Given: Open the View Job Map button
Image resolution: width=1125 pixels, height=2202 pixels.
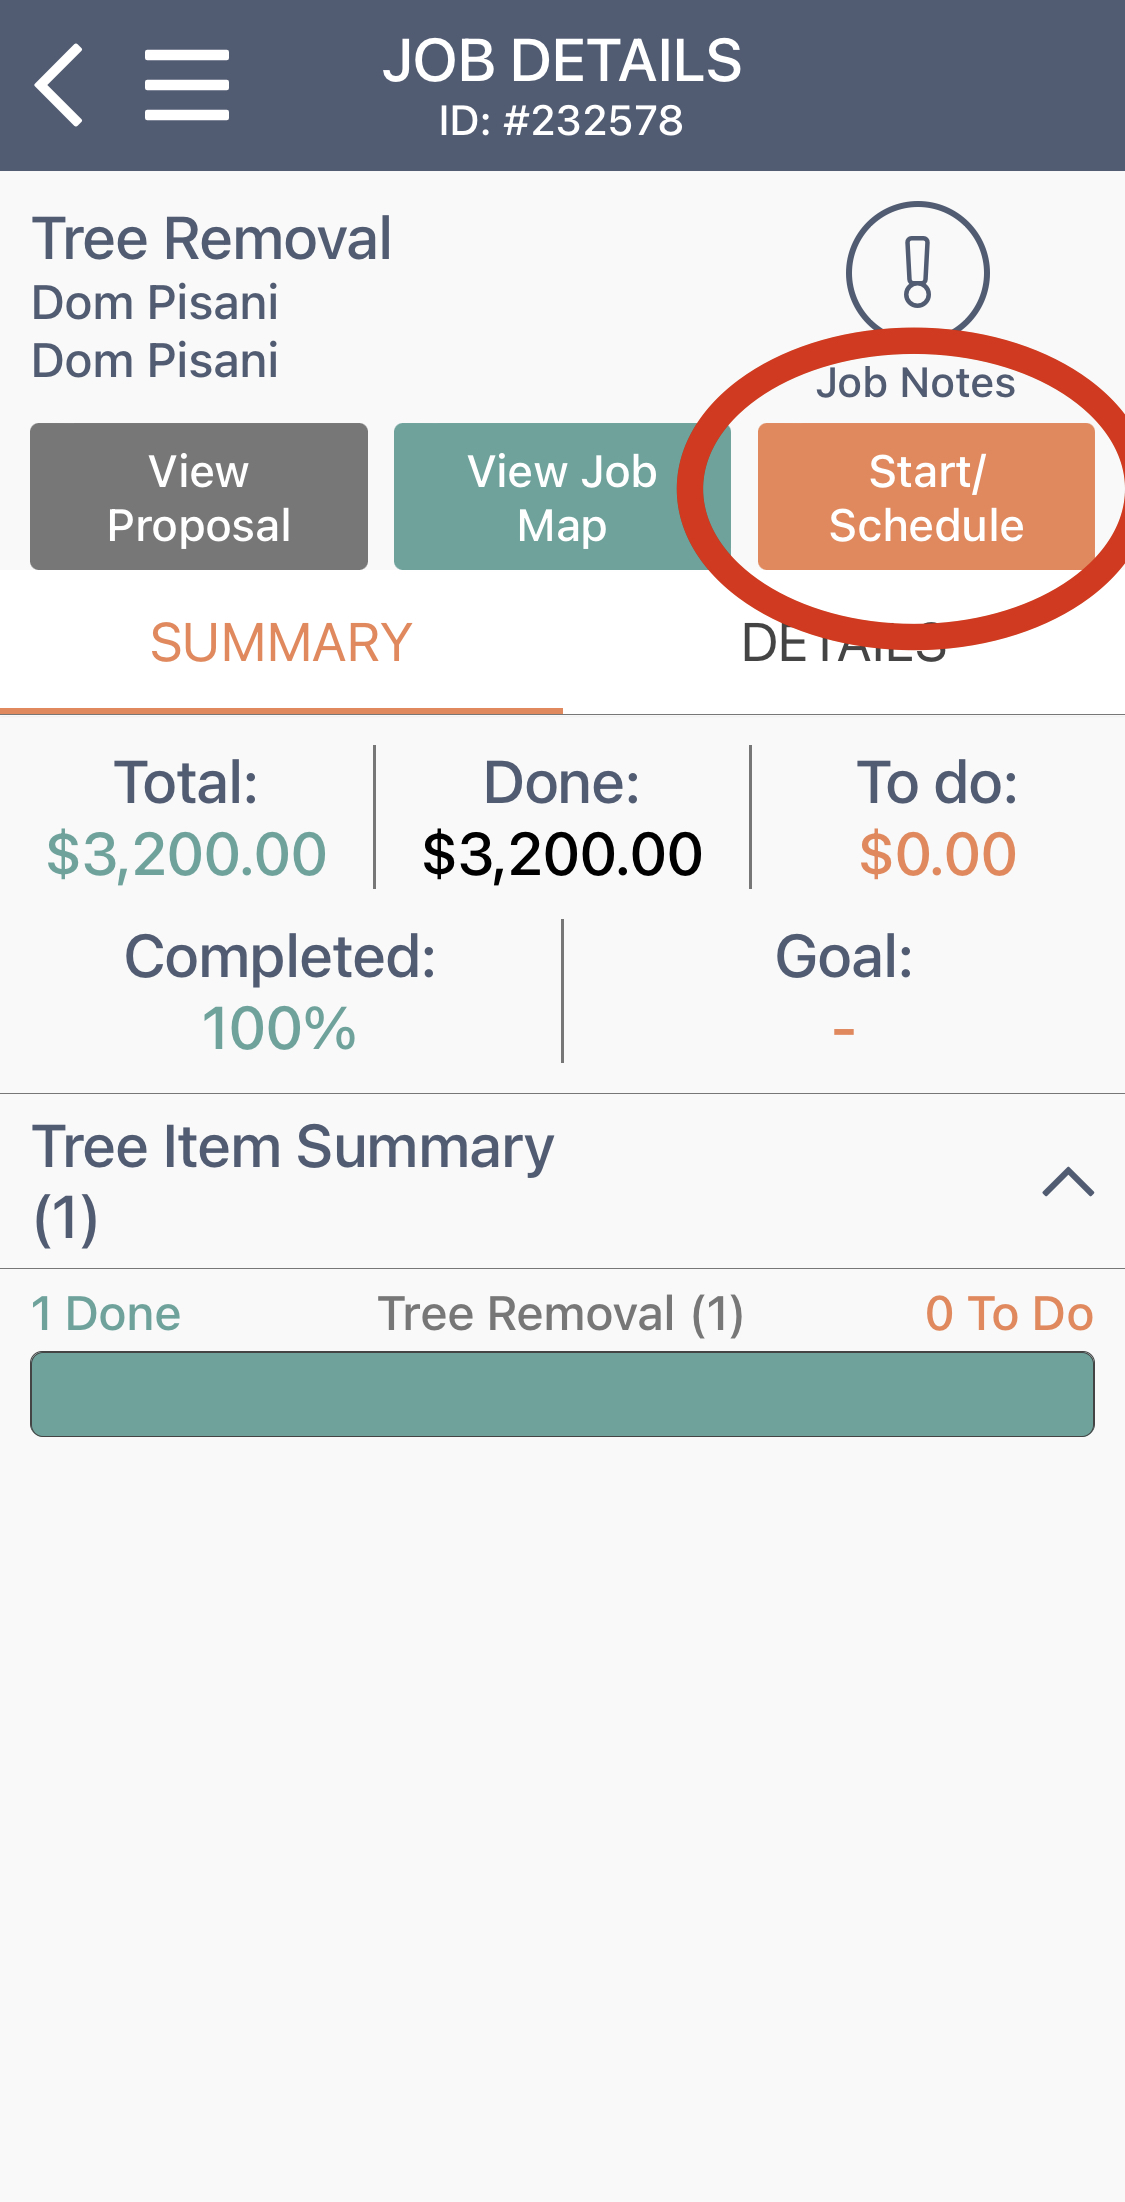Looking at the screenshot, I should coord(562,497).
